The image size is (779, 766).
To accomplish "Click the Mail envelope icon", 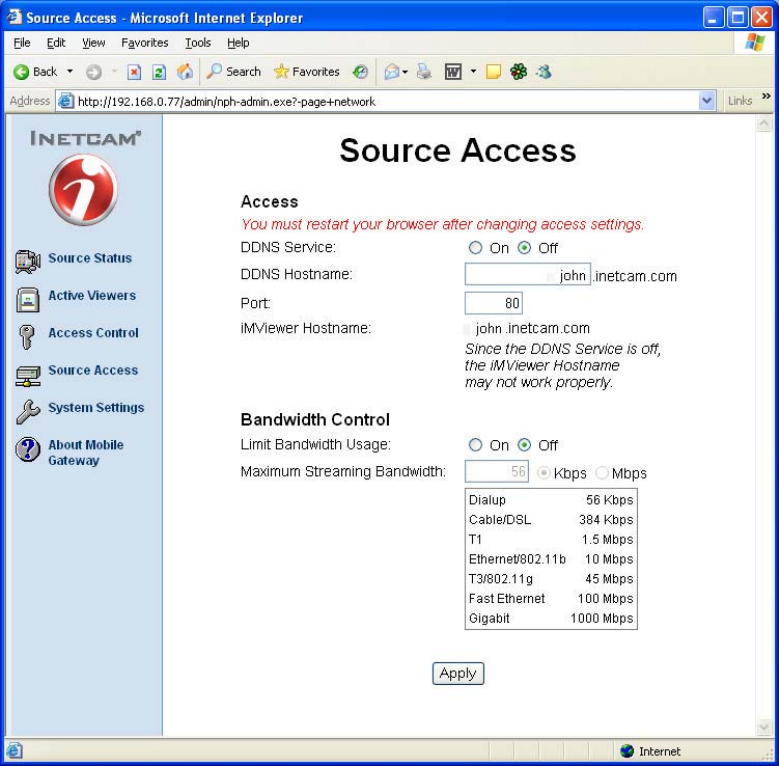I will point(392,73).
